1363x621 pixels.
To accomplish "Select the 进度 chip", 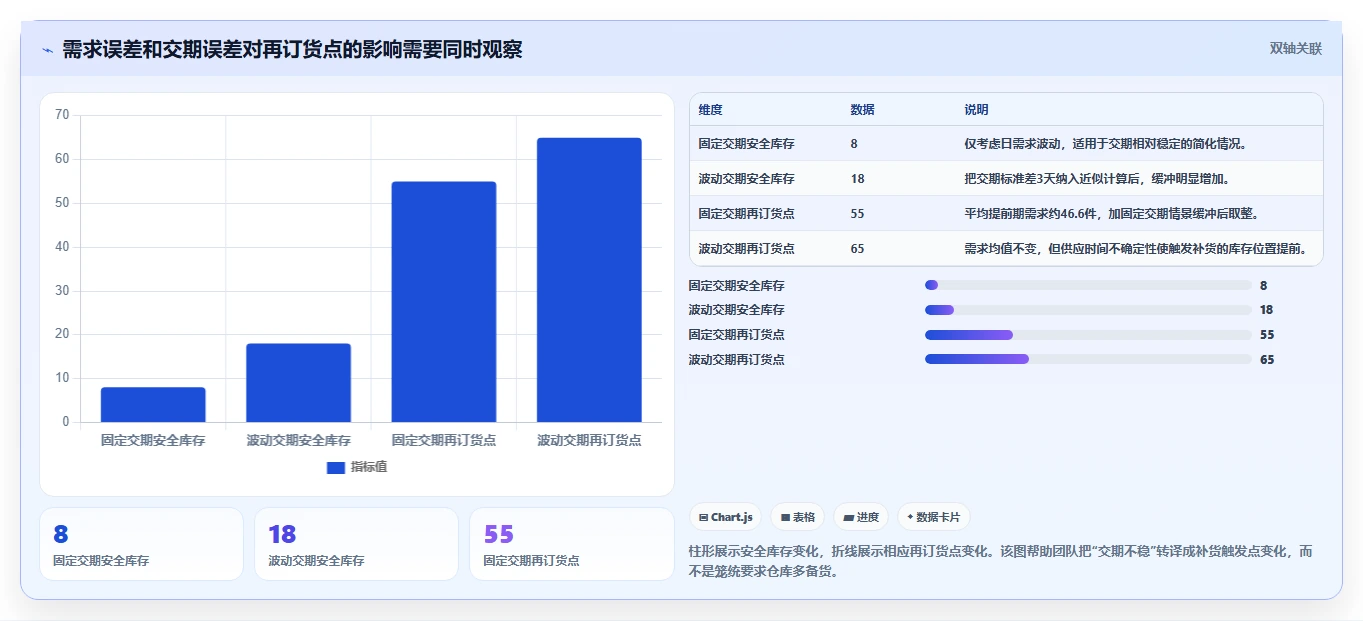I will tap(860, 517).
